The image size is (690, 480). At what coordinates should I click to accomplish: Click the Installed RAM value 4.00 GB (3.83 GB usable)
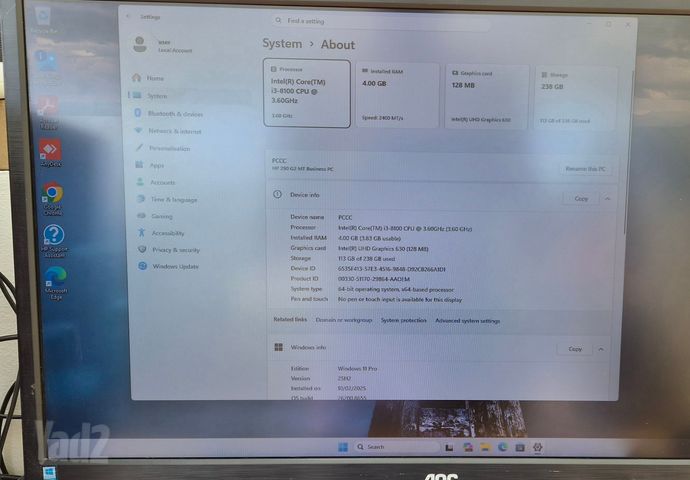[x=369, y=238]
